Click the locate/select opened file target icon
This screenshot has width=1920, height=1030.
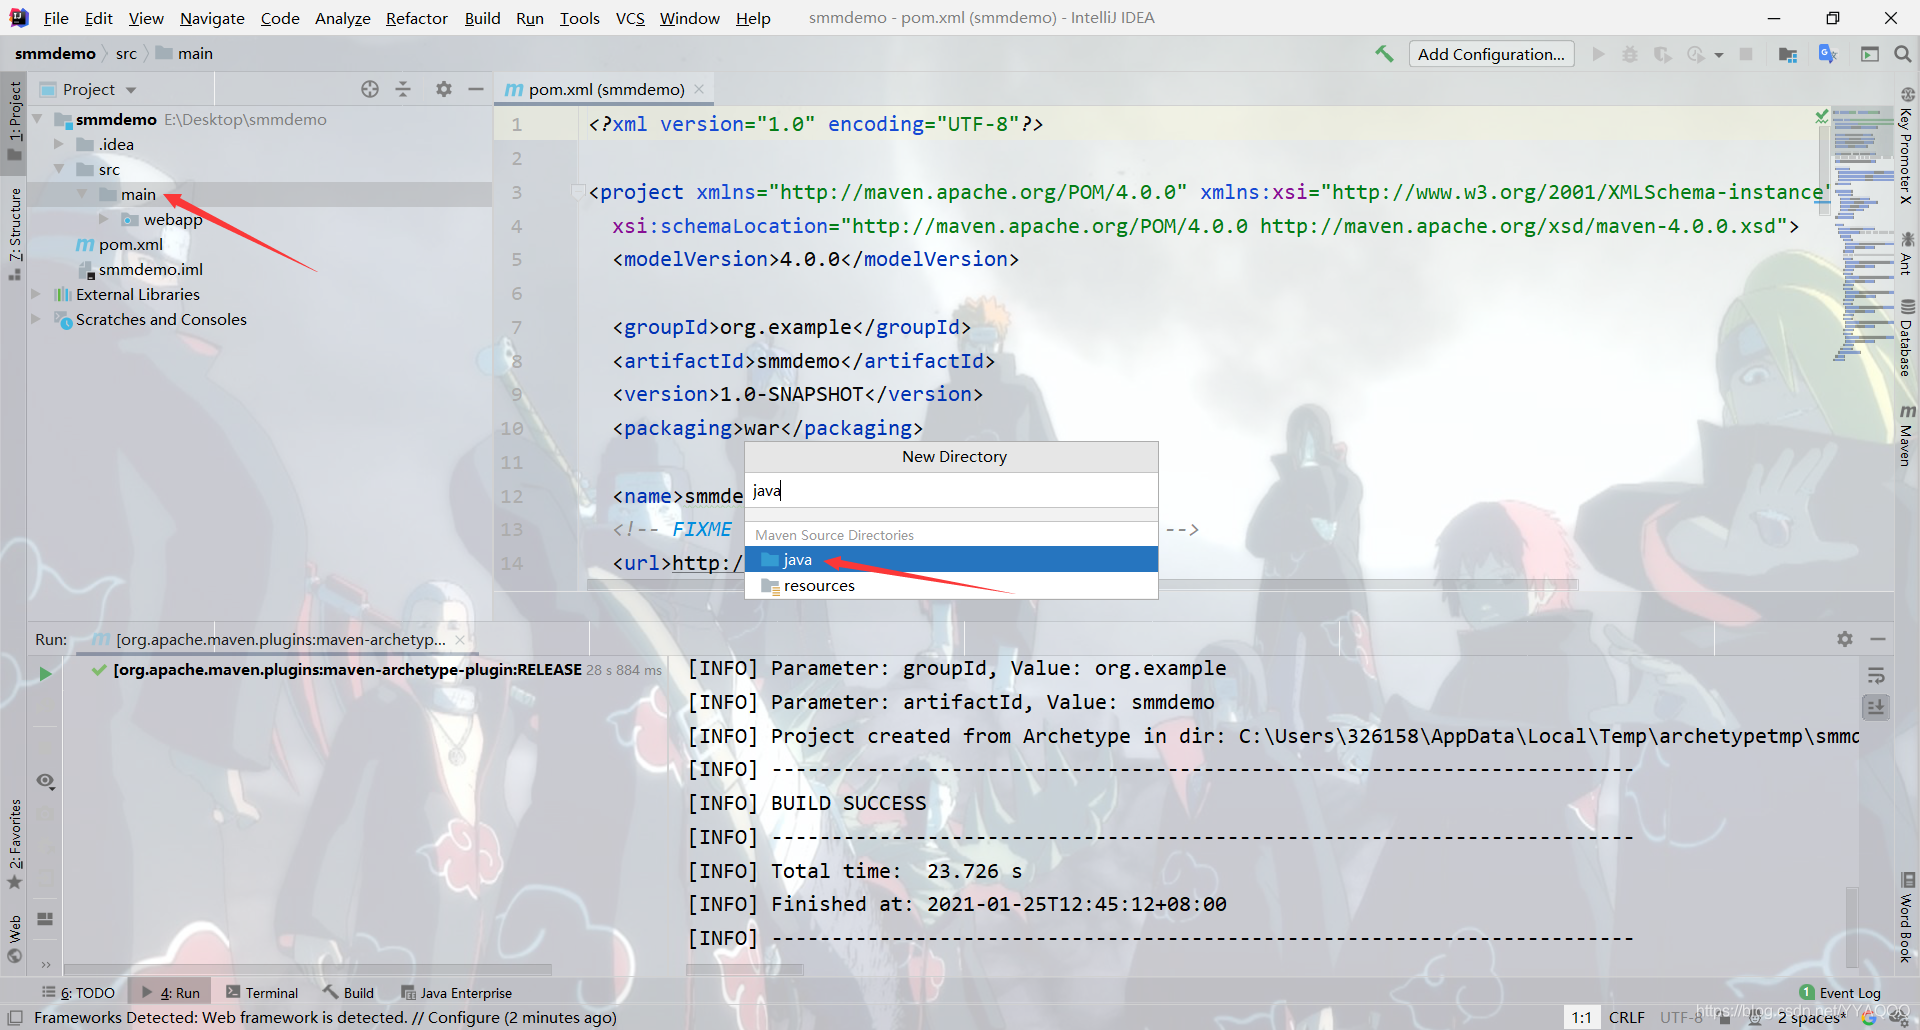370,89
